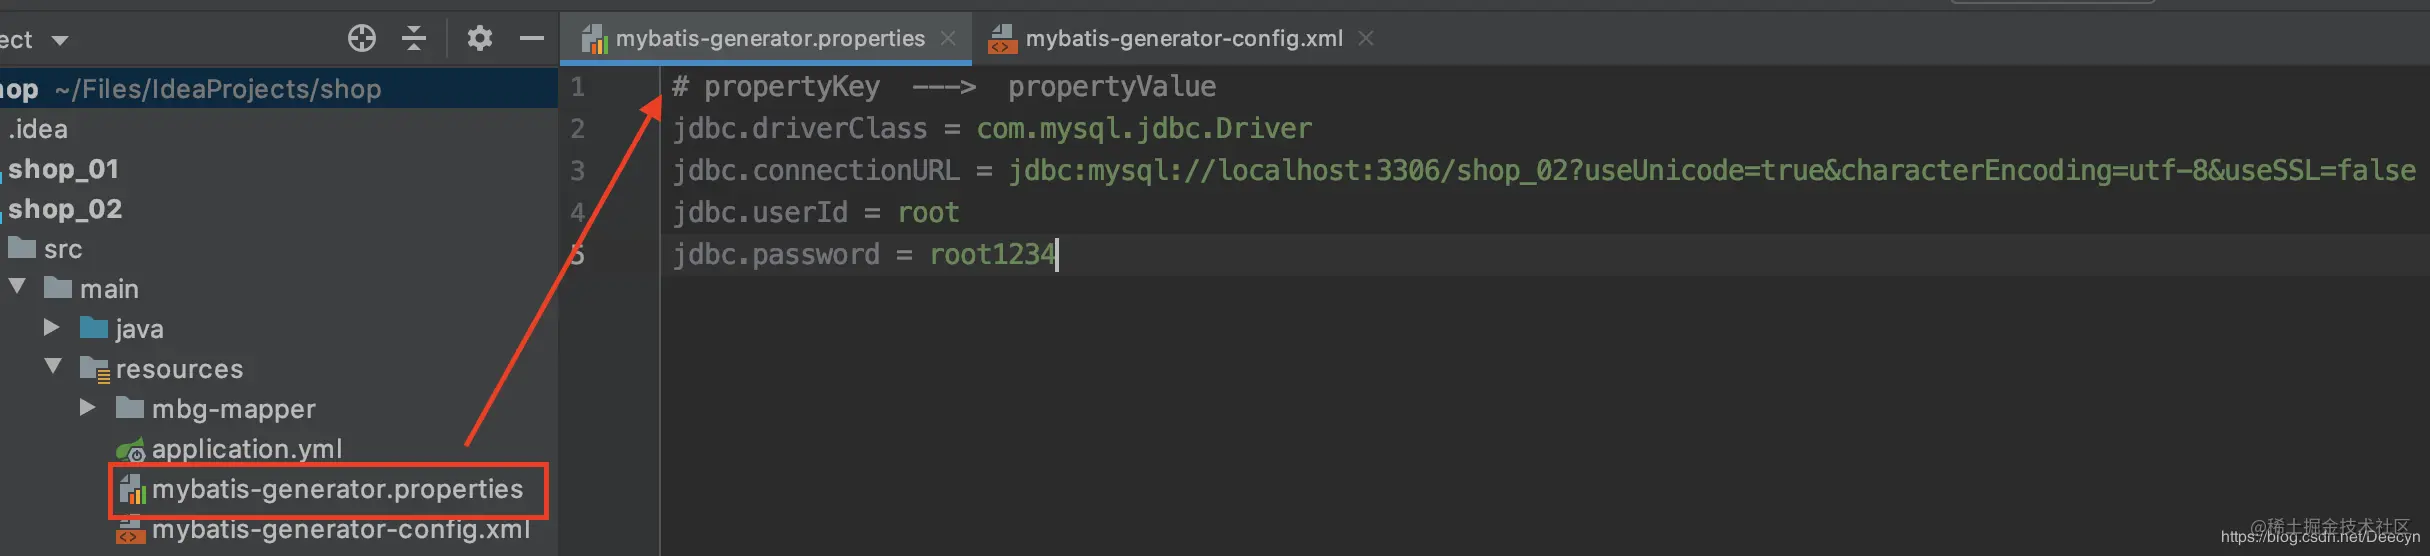The height and width of the screenshot is (556, 2430).
Task: Click the mbg-mapper folder icon
Action: (130, 407)
